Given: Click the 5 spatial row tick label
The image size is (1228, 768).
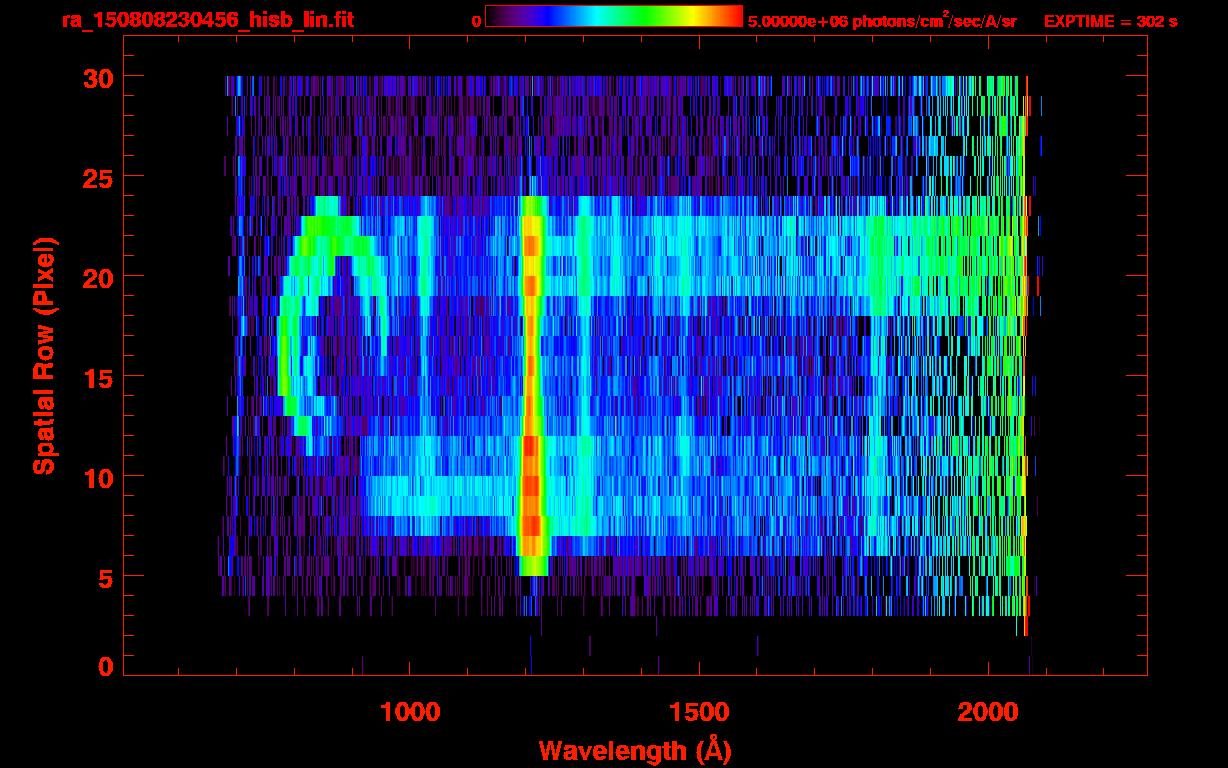Looking at the screenshot, I should coord(105,577).
